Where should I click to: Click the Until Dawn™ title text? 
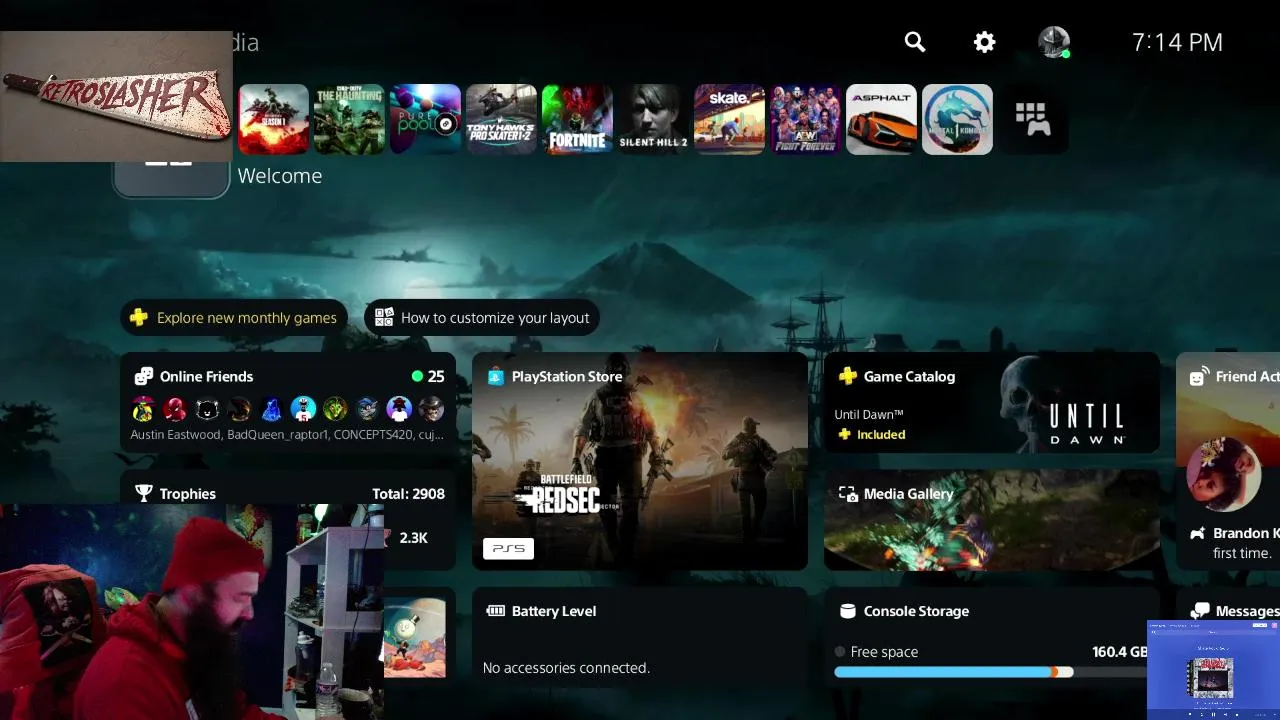[x=869, y=414]
